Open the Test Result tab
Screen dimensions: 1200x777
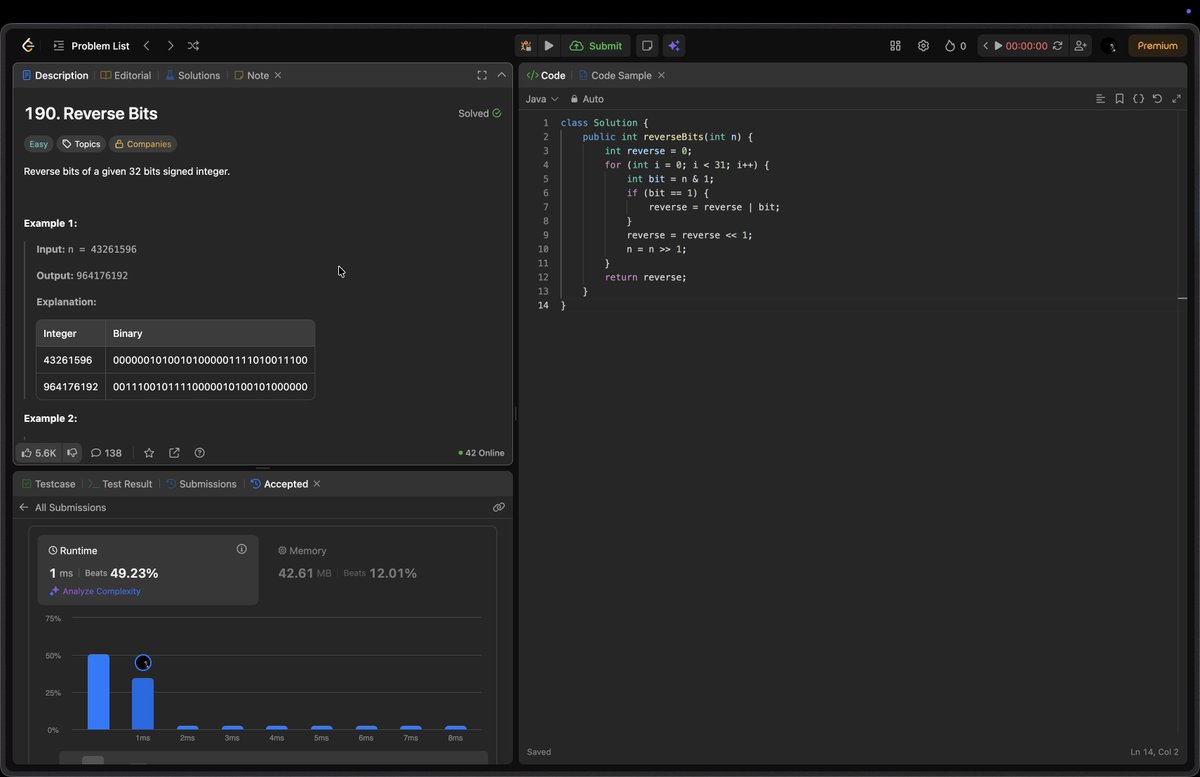[120, 484]
